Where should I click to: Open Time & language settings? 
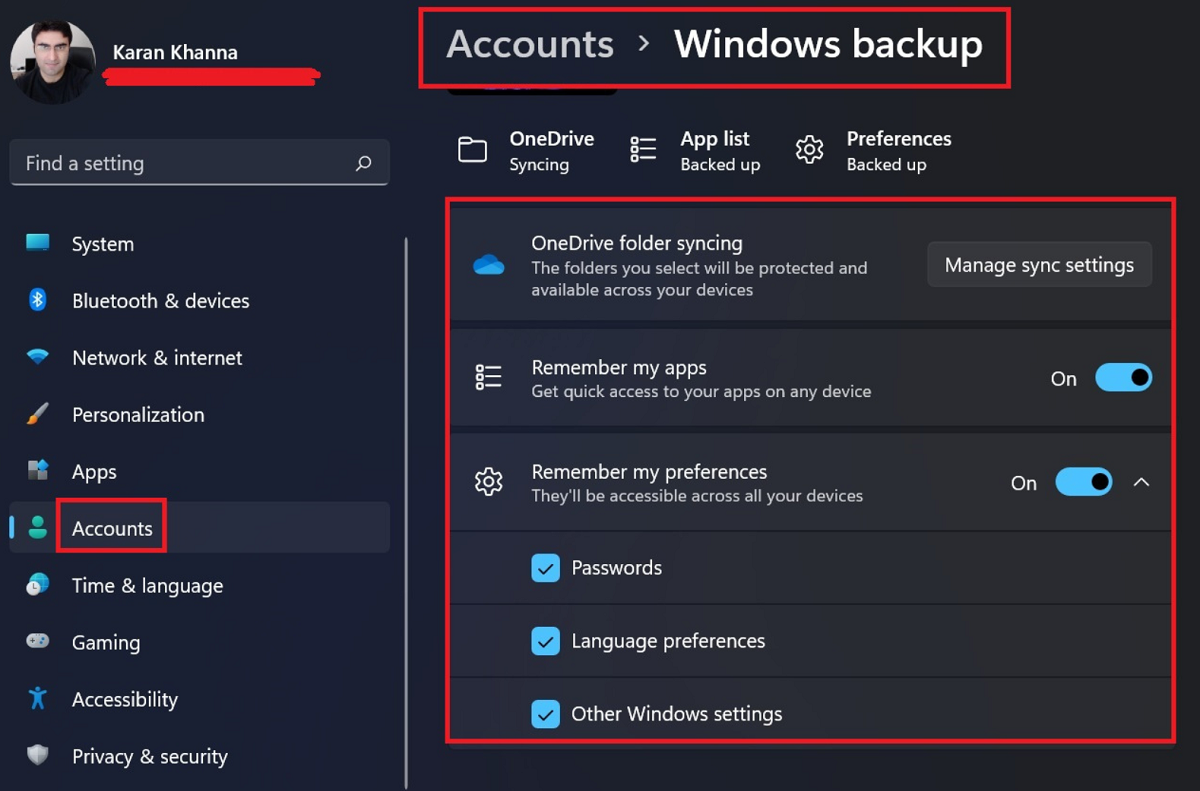click(146, 585)
